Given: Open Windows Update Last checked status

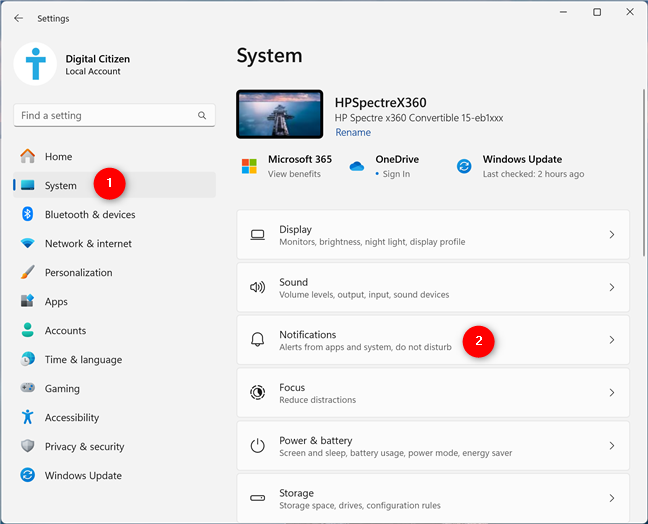Looking at the screenshot, I should coord(533,174).
